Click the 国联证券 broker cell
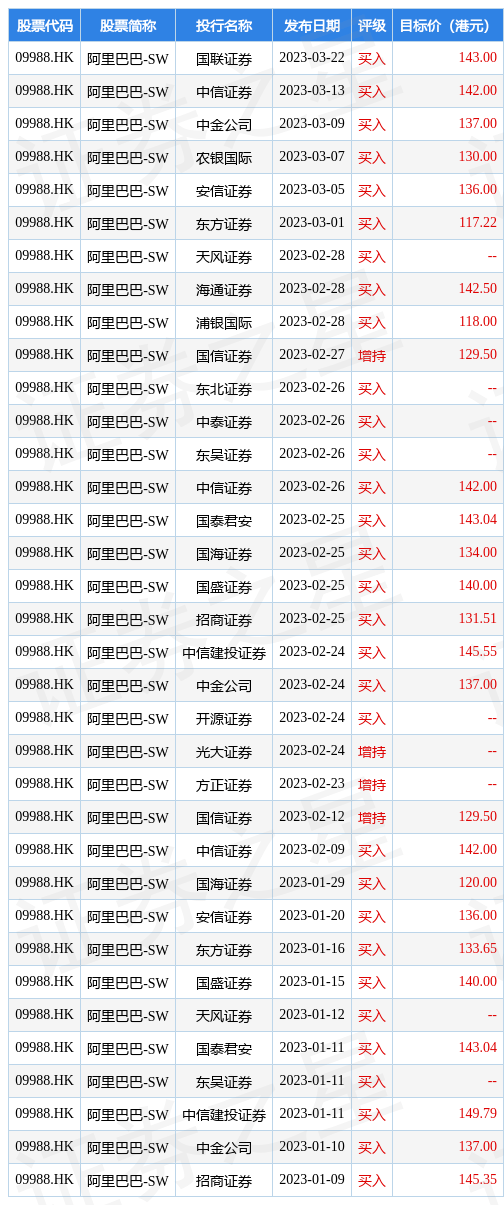This screenshot has height=1205, width=504. click(x=224, y=58)
